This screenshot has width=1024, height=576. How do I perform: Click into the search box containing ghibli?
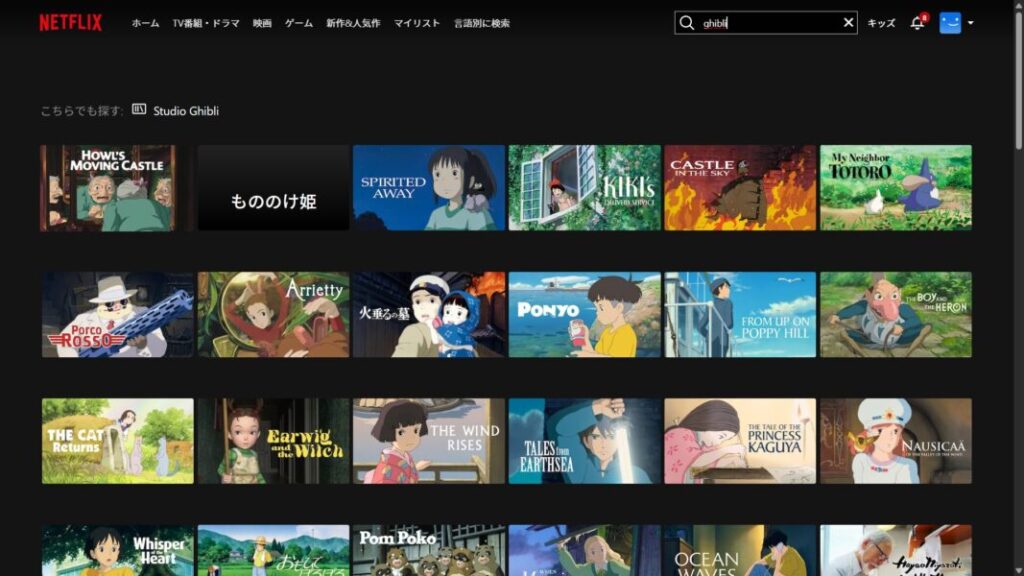click(766, 23)
